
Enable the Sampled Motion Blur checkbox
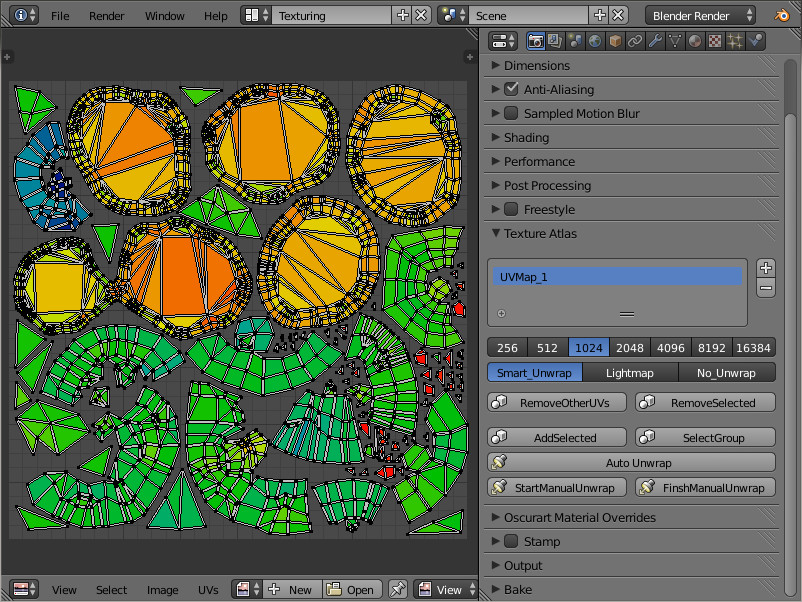(511, 113)
